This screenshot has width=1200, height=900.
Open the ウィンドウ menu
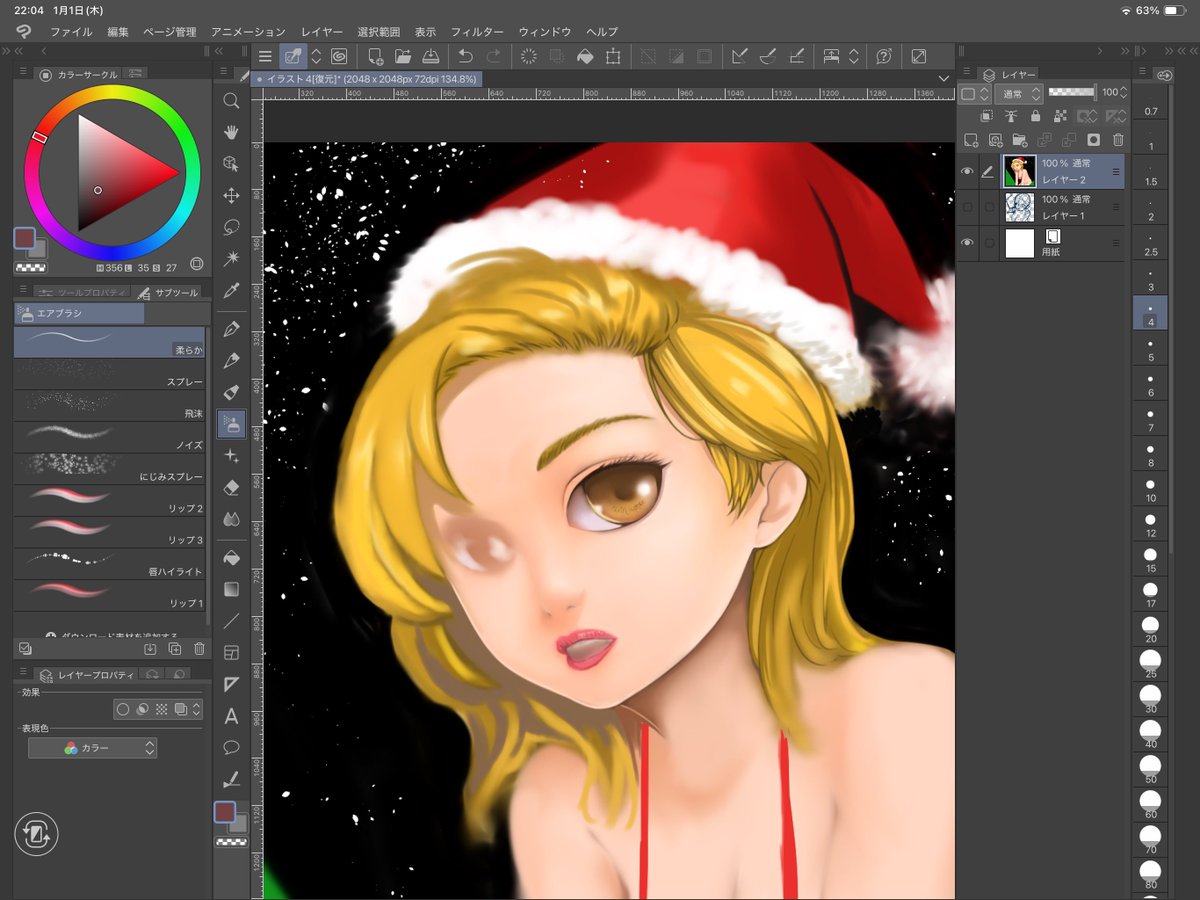pos(545,32)
